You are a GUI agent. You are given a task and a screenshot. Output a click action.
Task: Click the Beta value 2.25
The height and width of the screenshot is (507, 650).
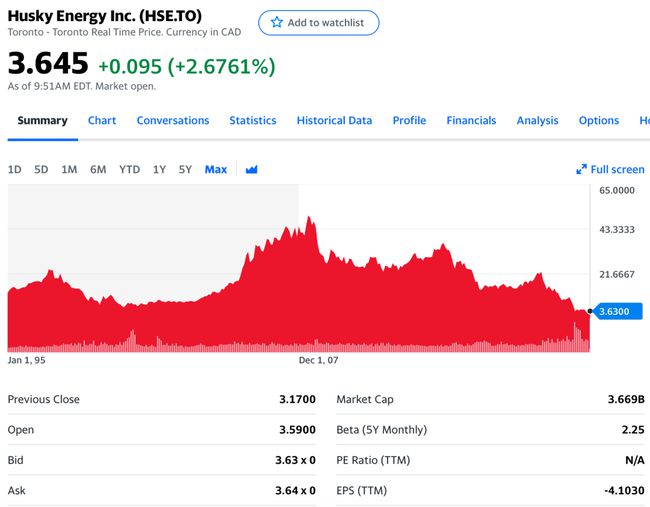633,429
